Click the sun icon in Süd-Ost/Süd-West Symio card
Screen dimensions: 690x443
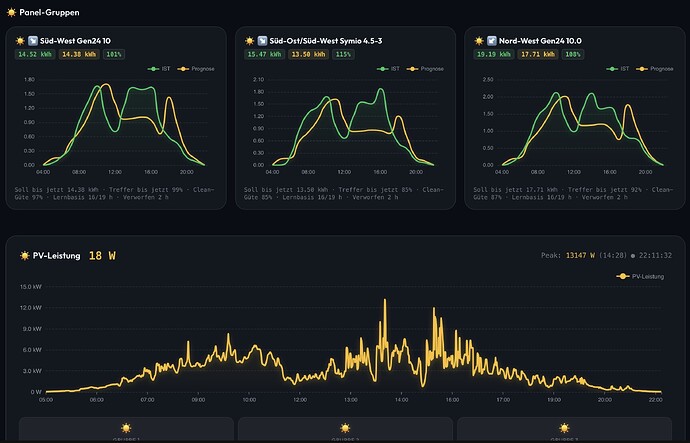250,41
